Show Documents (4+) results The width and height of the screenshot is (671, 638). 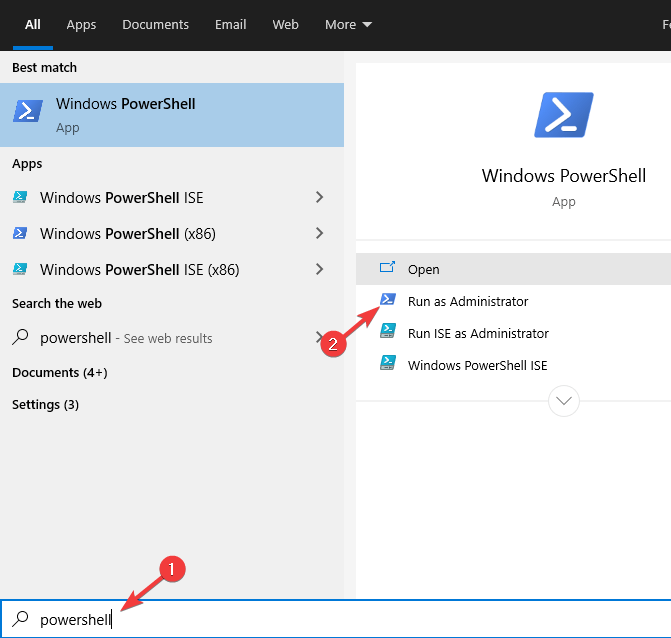pyautogui.click(x=59, y=372)
